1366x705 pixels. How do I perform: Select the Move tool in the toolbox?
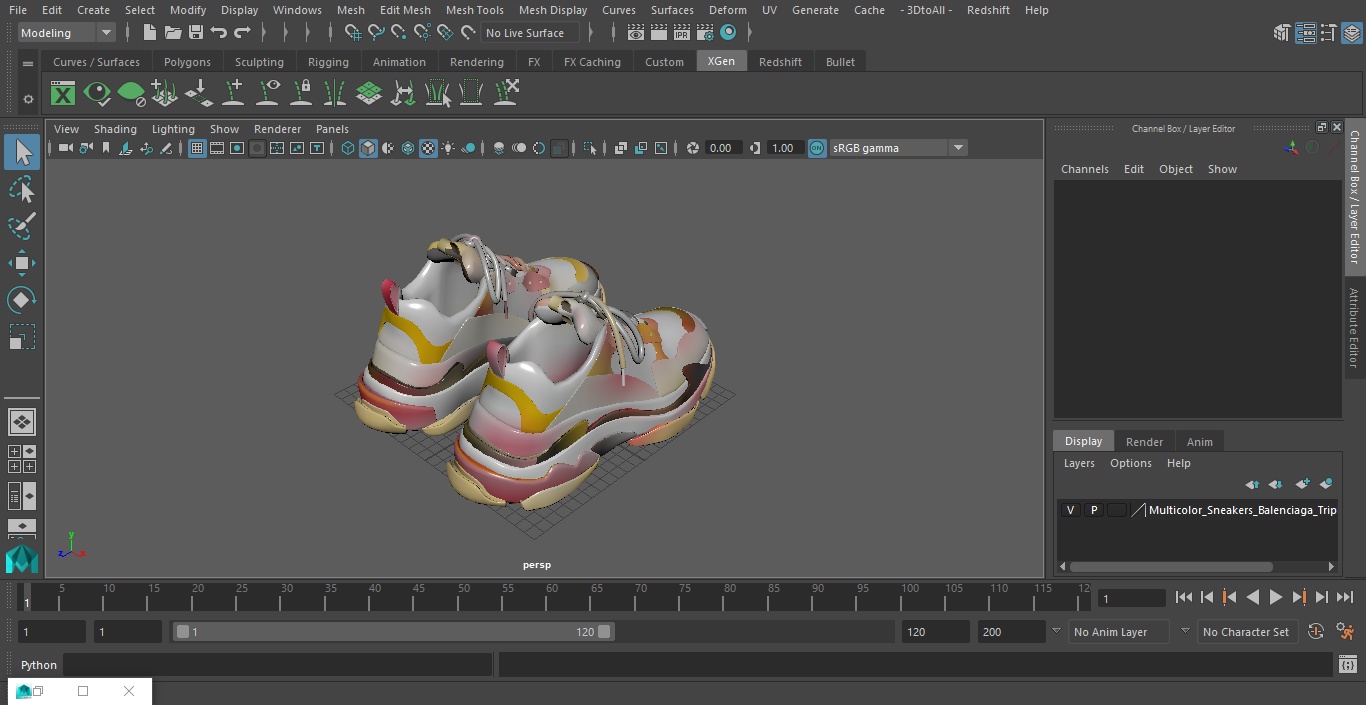21,264
